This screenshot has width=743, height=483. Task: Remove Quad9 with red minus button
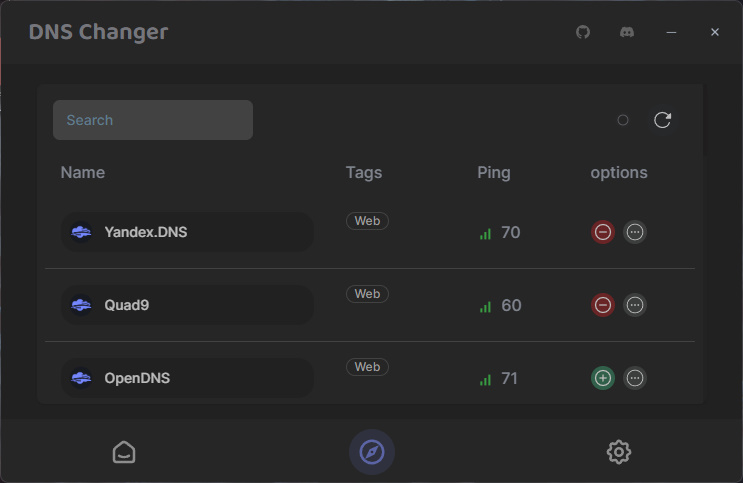coord(603,305)
